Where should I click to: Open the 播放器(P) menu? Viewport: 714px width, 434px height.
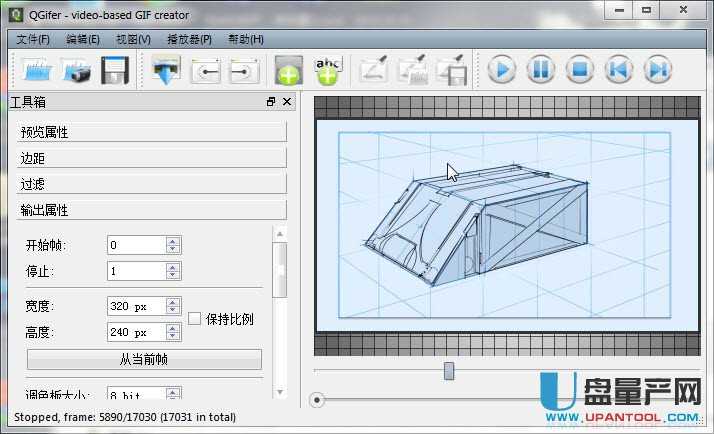click(189, 39)
